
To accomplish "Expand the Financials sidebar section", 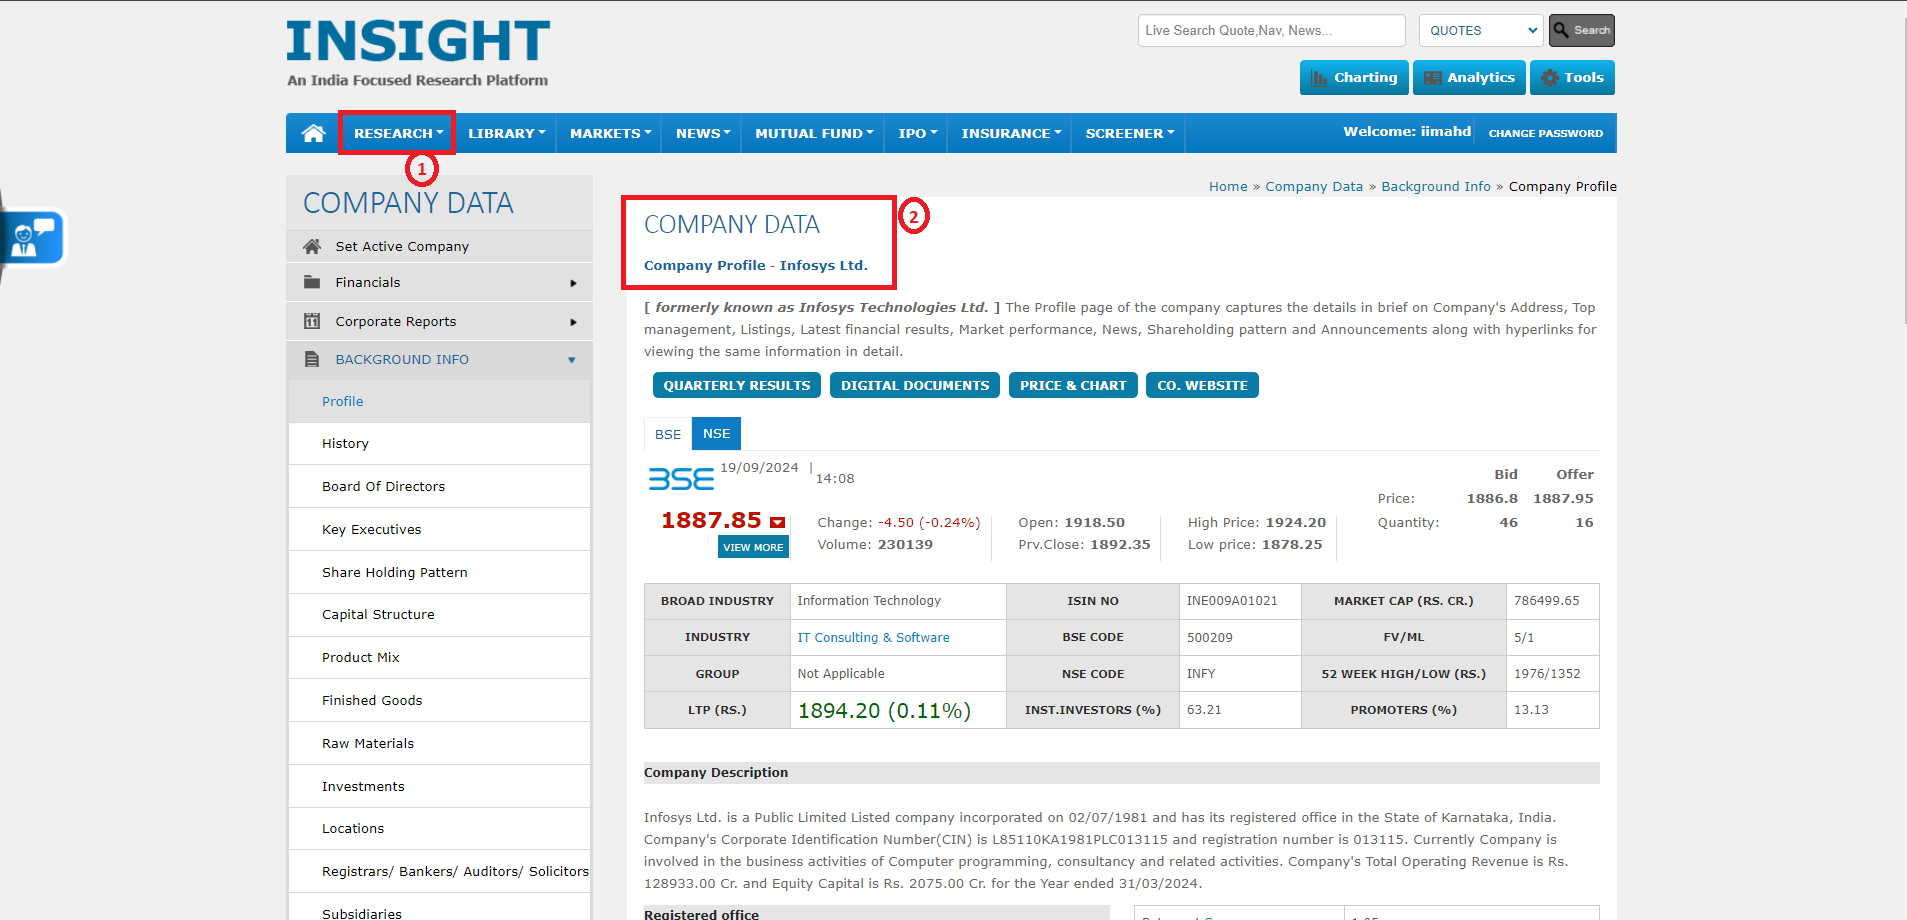I will tap(439, 283).
